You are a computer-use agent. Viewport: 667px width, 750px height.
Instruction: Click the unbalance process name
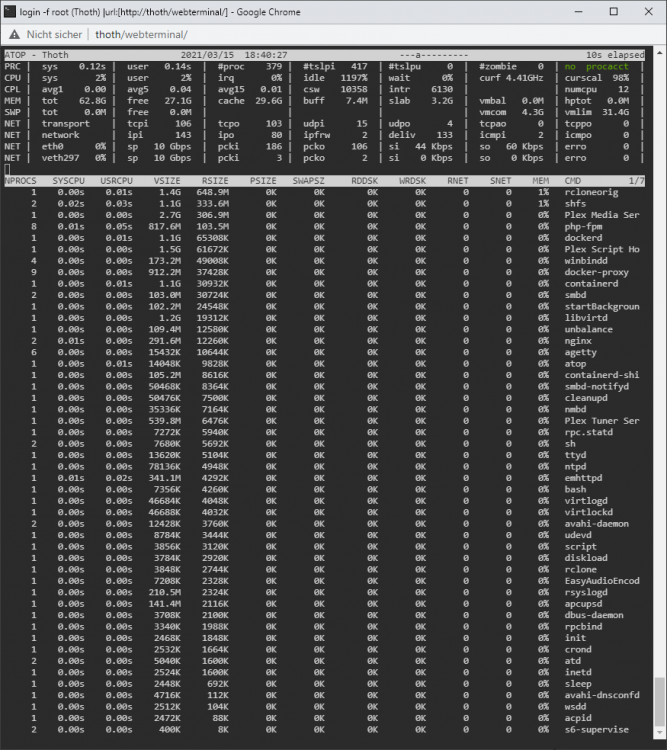pyautogui.click(x=589, y=329)
